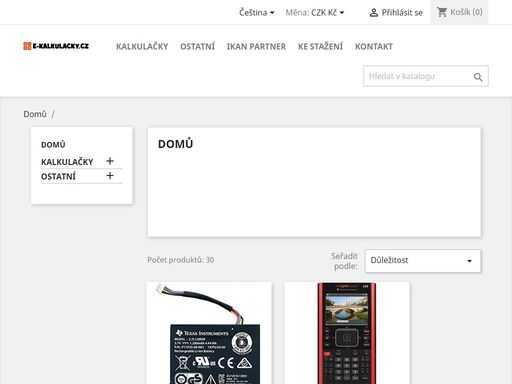
Task: Open the Texas Instruments battery product image
Action: coord(209,333)
